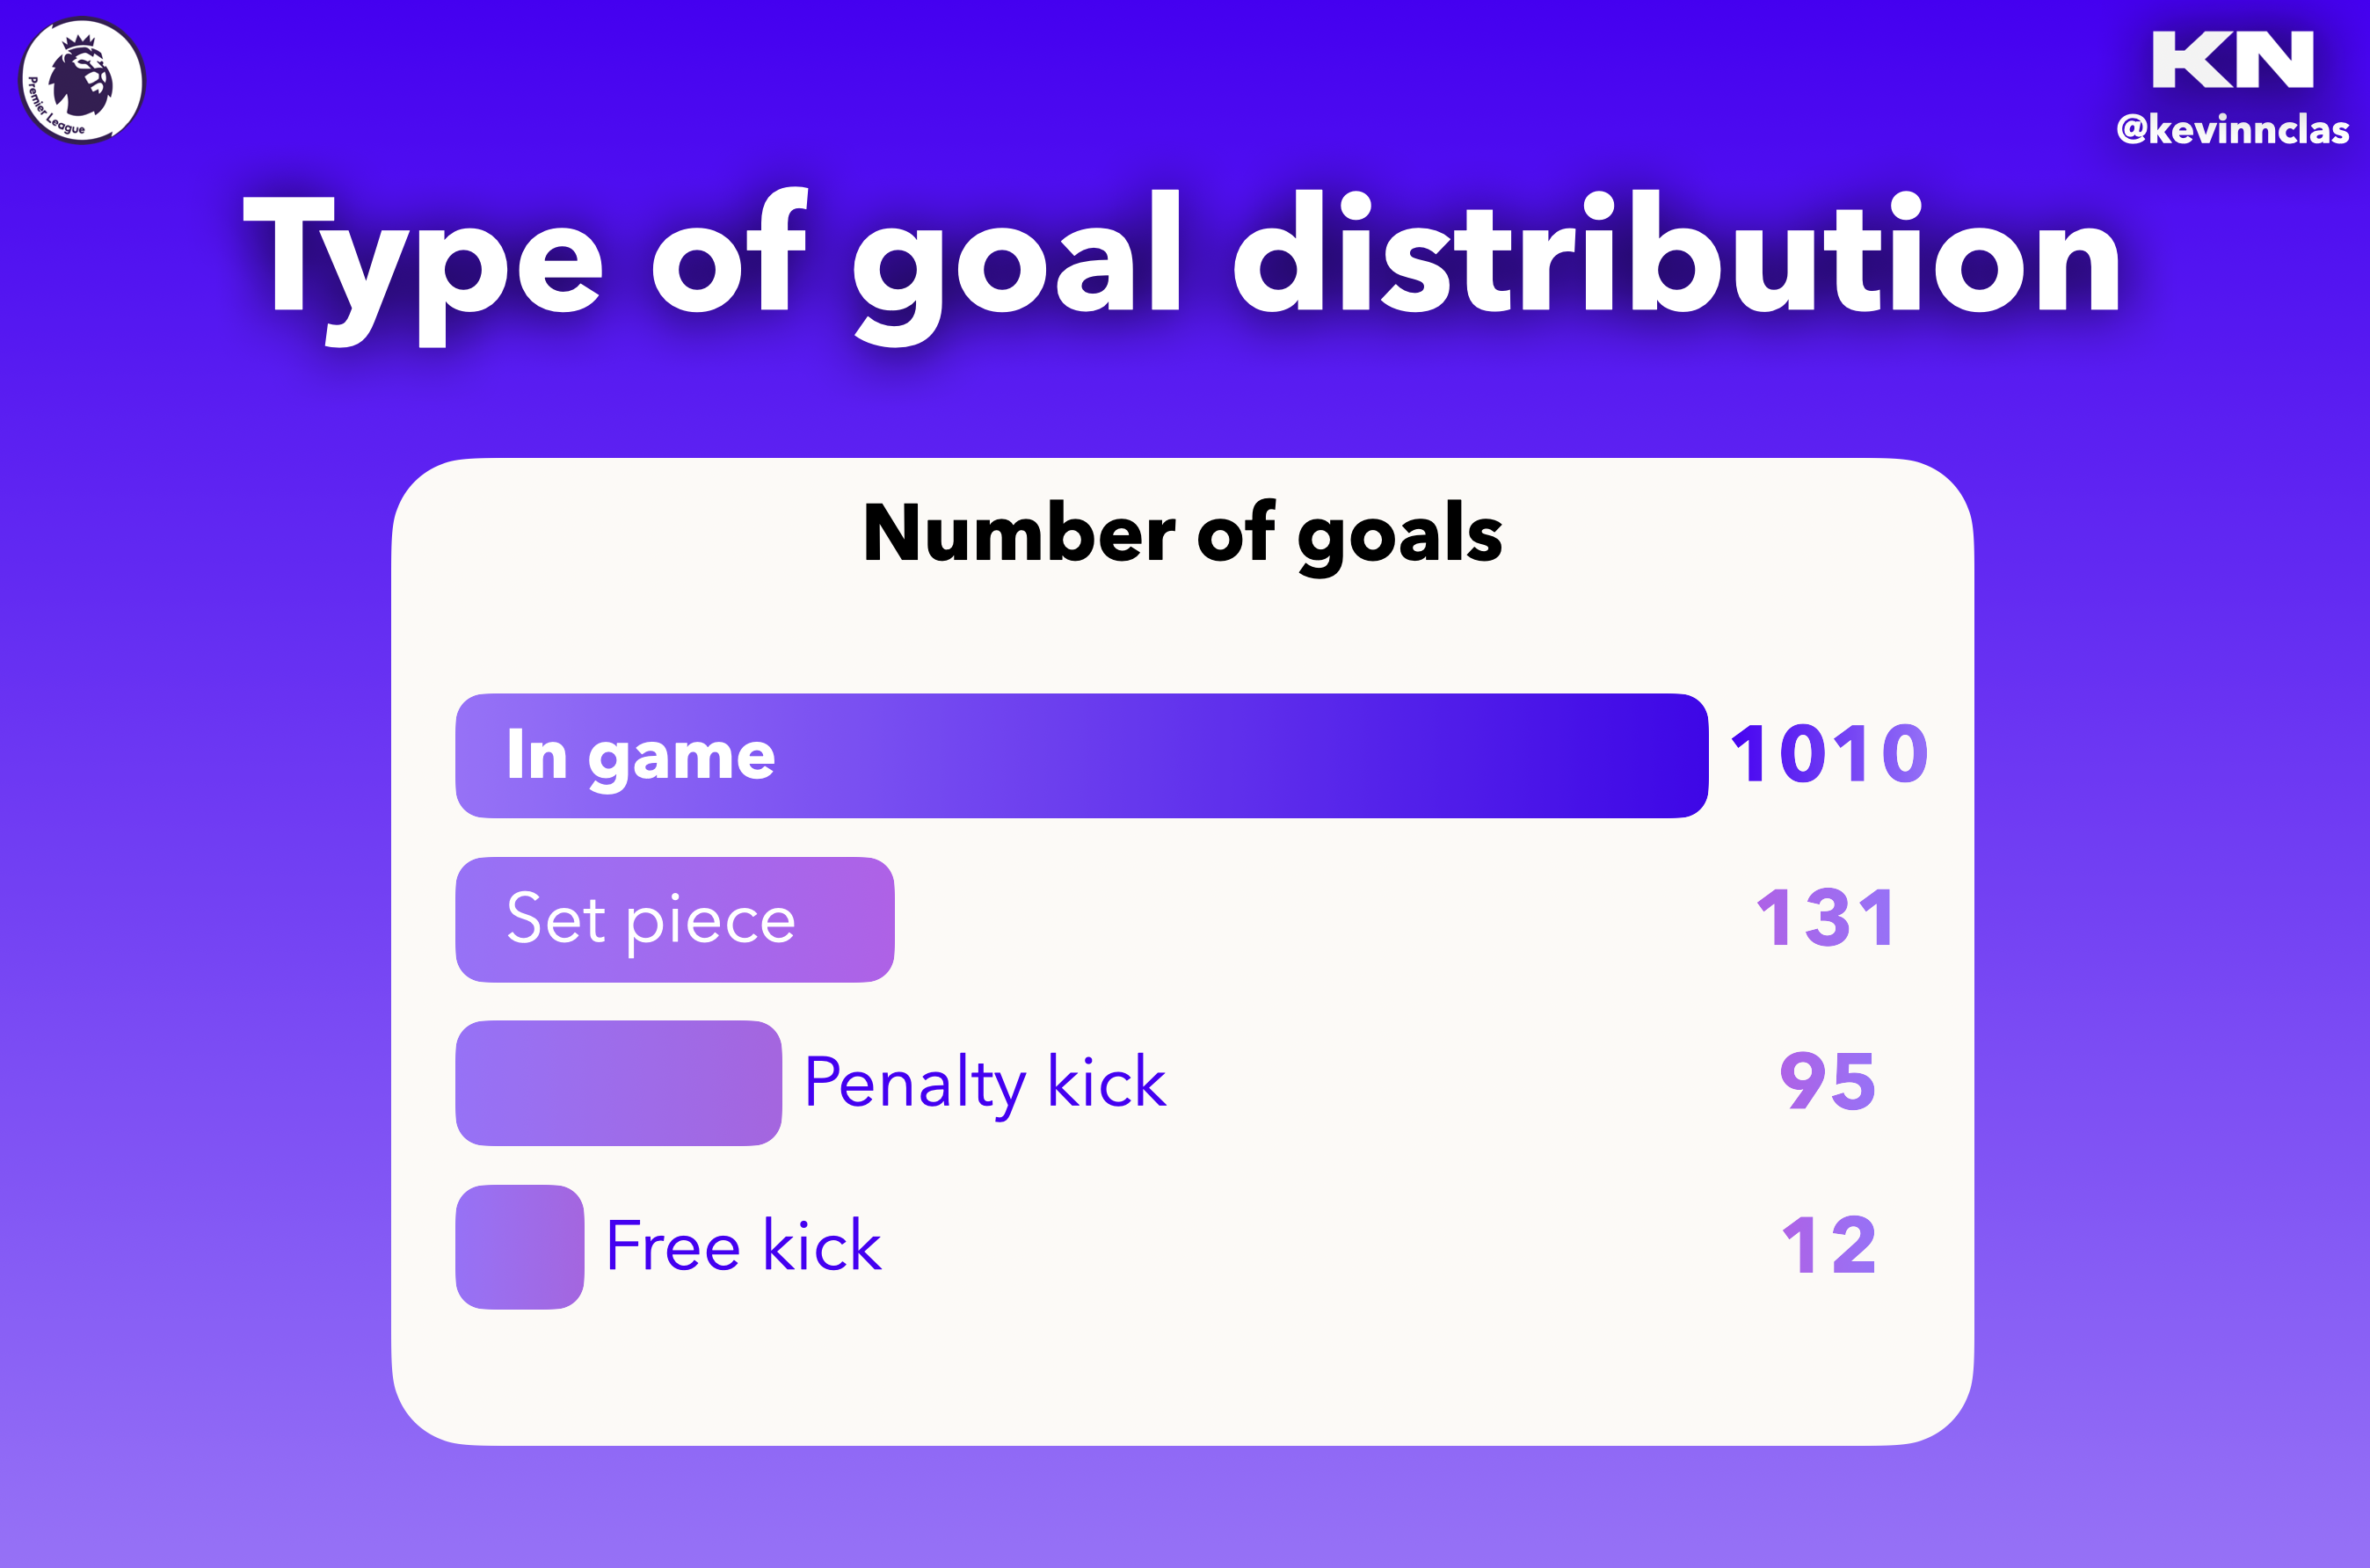
Task: Select the "In game" bar
Action: [1081, 756]
